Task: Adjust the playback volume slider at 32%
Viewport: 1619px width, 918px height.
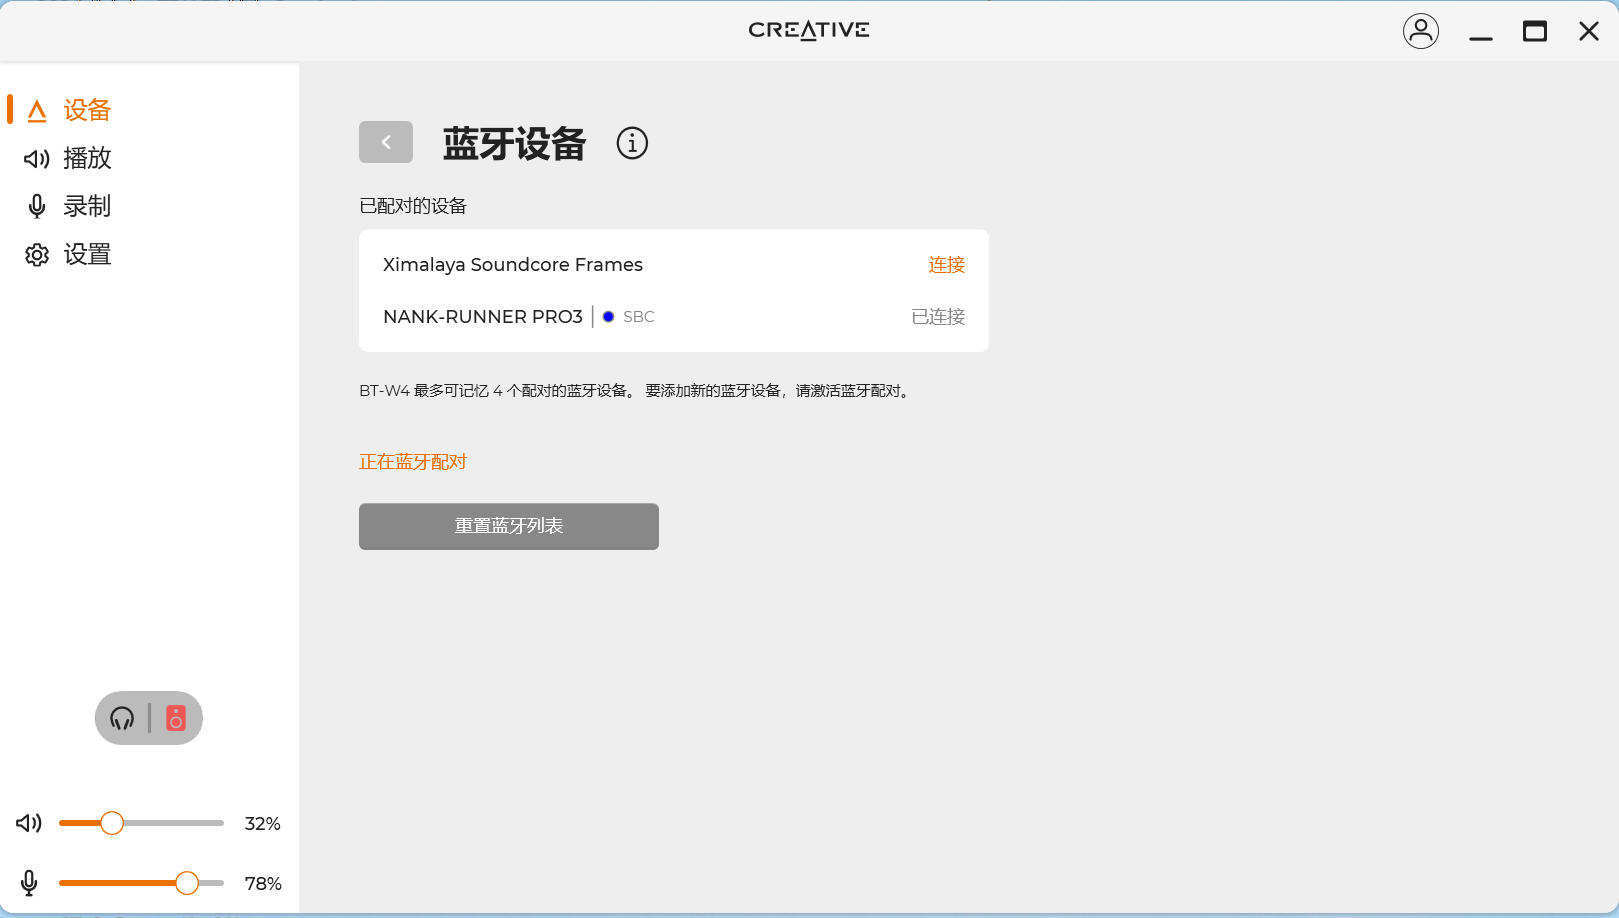Action: (141, 823)
